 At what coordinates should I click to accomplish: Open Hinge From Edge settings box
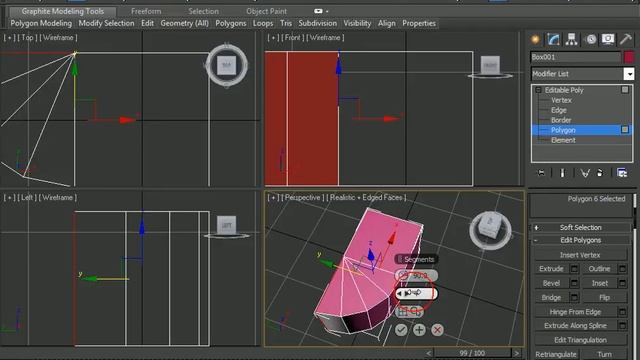pos(622,312)
